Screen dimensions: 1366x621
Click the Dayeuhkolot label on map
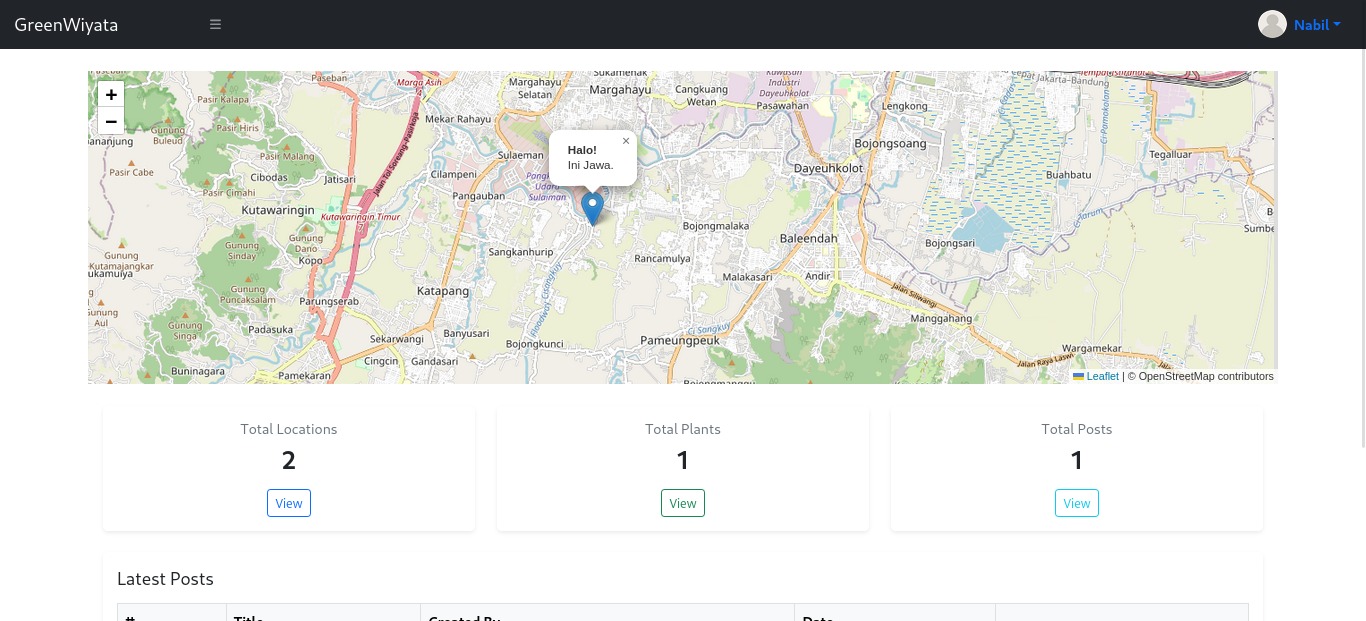click(x=828, y=169)
